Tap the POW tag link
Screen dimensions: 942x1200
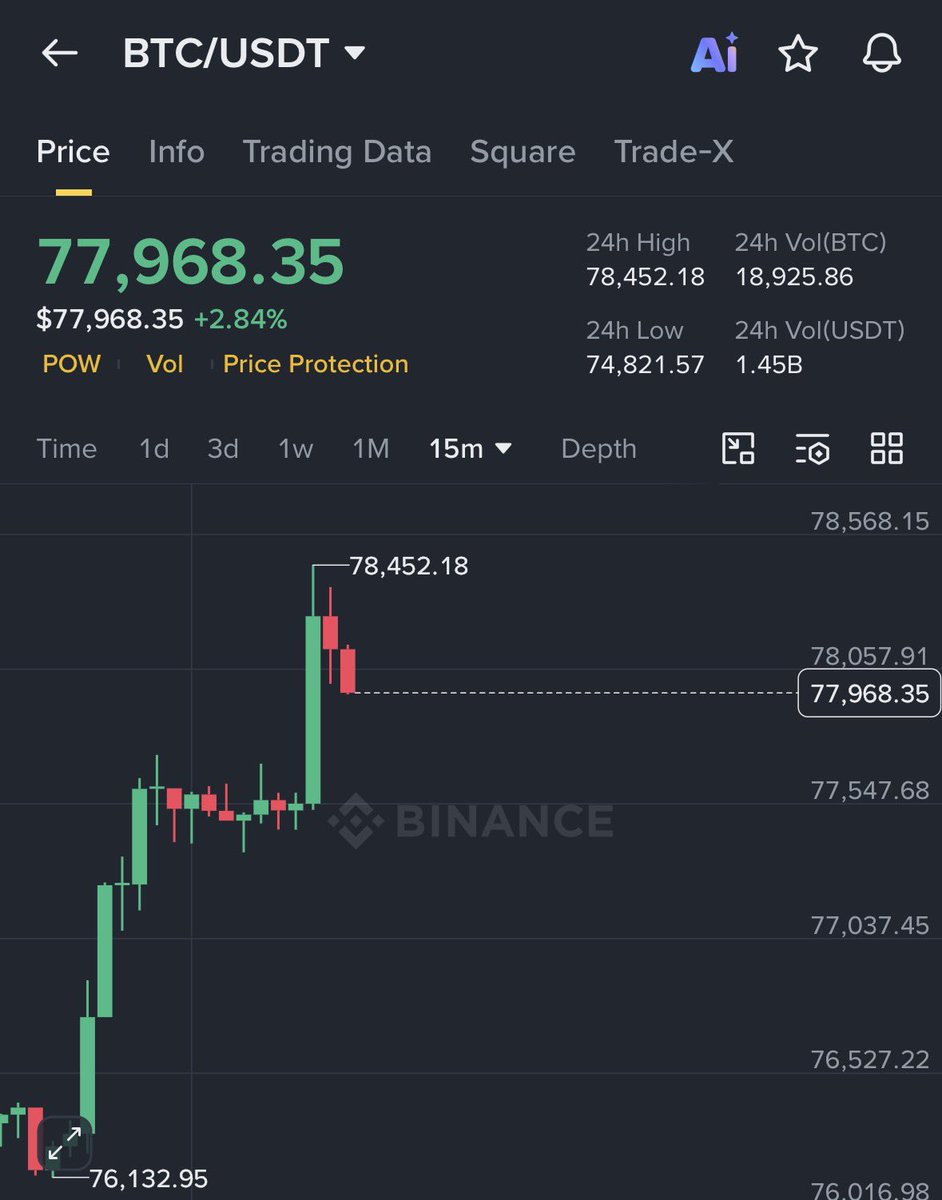[x=71, y=364]
